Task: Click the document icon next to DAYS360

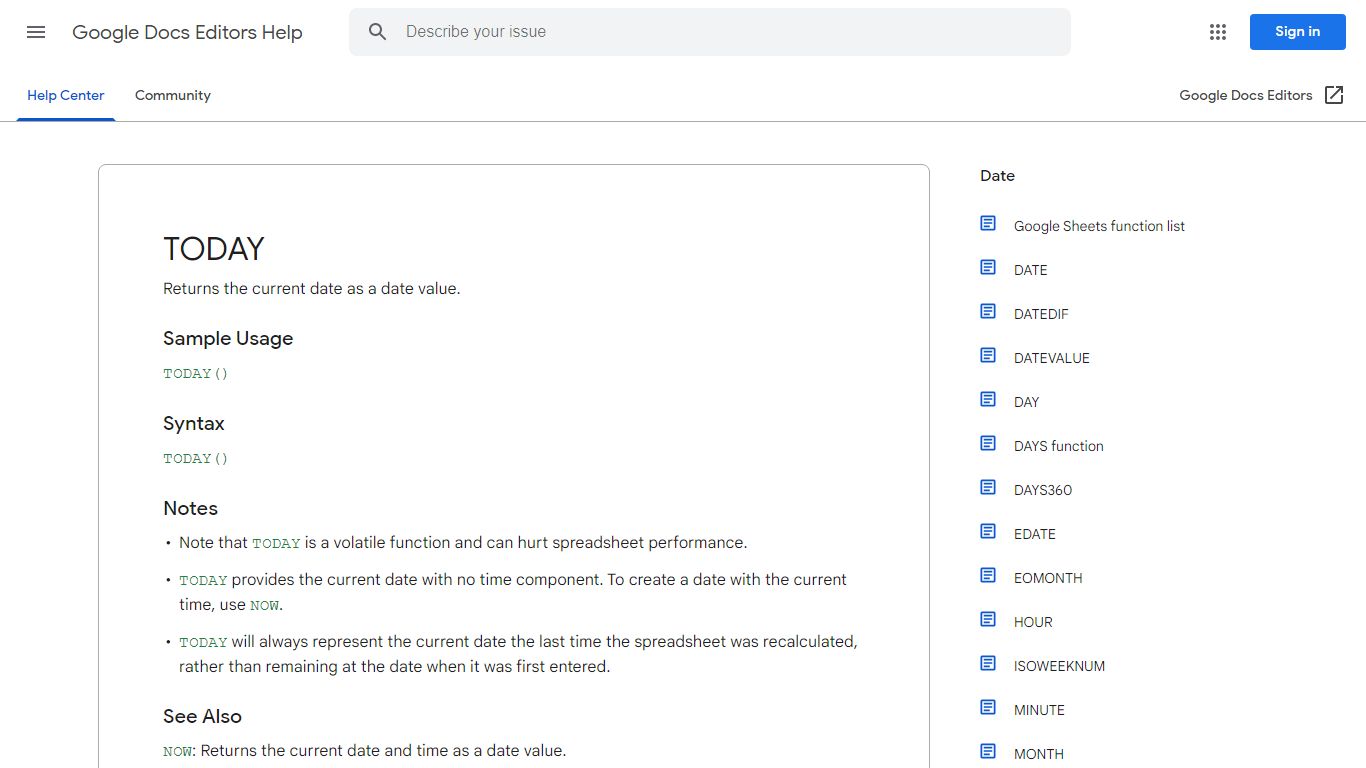Action: click(x=988, y=487)
